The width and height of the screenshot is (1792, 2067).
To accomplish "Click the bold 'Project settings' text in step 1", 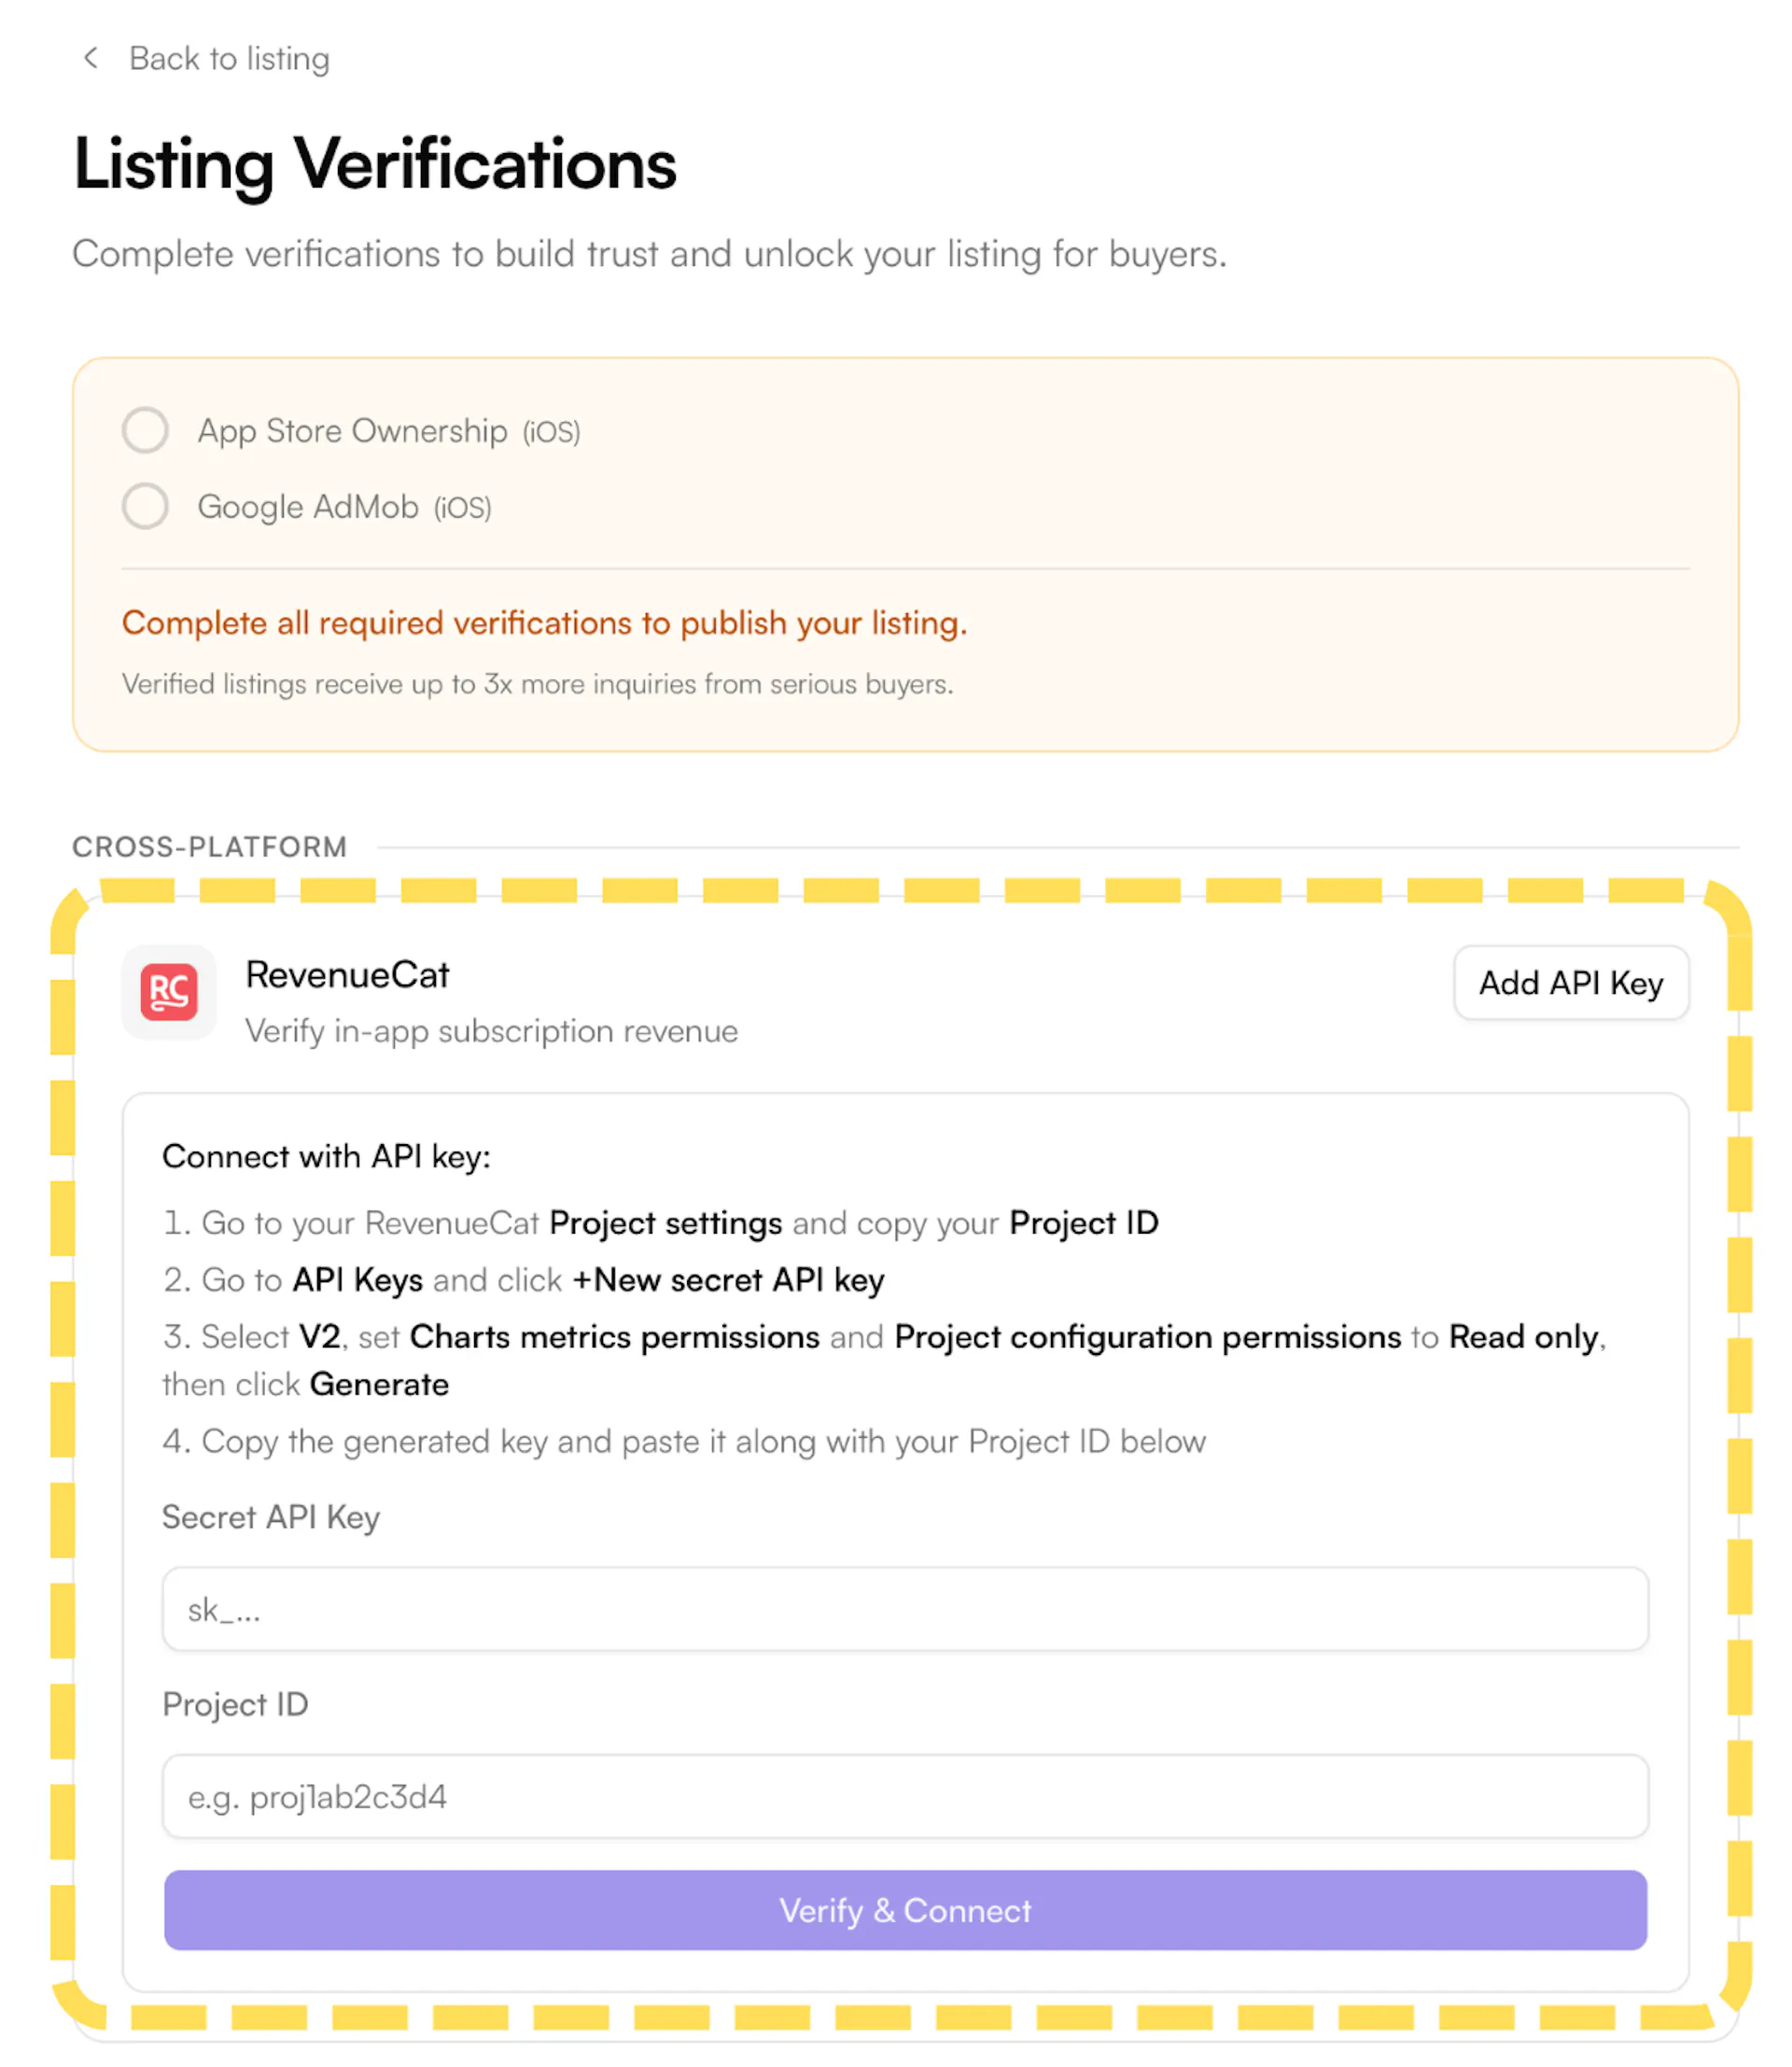I will tap(666, 1223).
